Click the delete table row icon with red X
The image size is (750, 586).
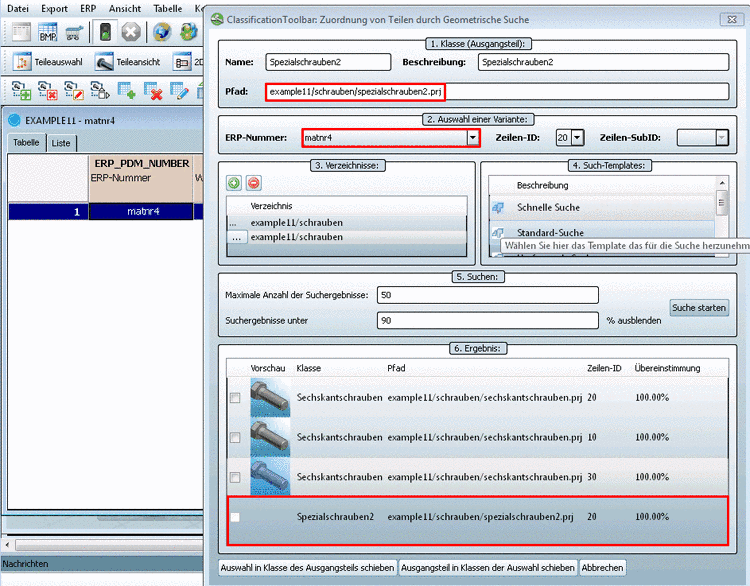coord(153,90)
